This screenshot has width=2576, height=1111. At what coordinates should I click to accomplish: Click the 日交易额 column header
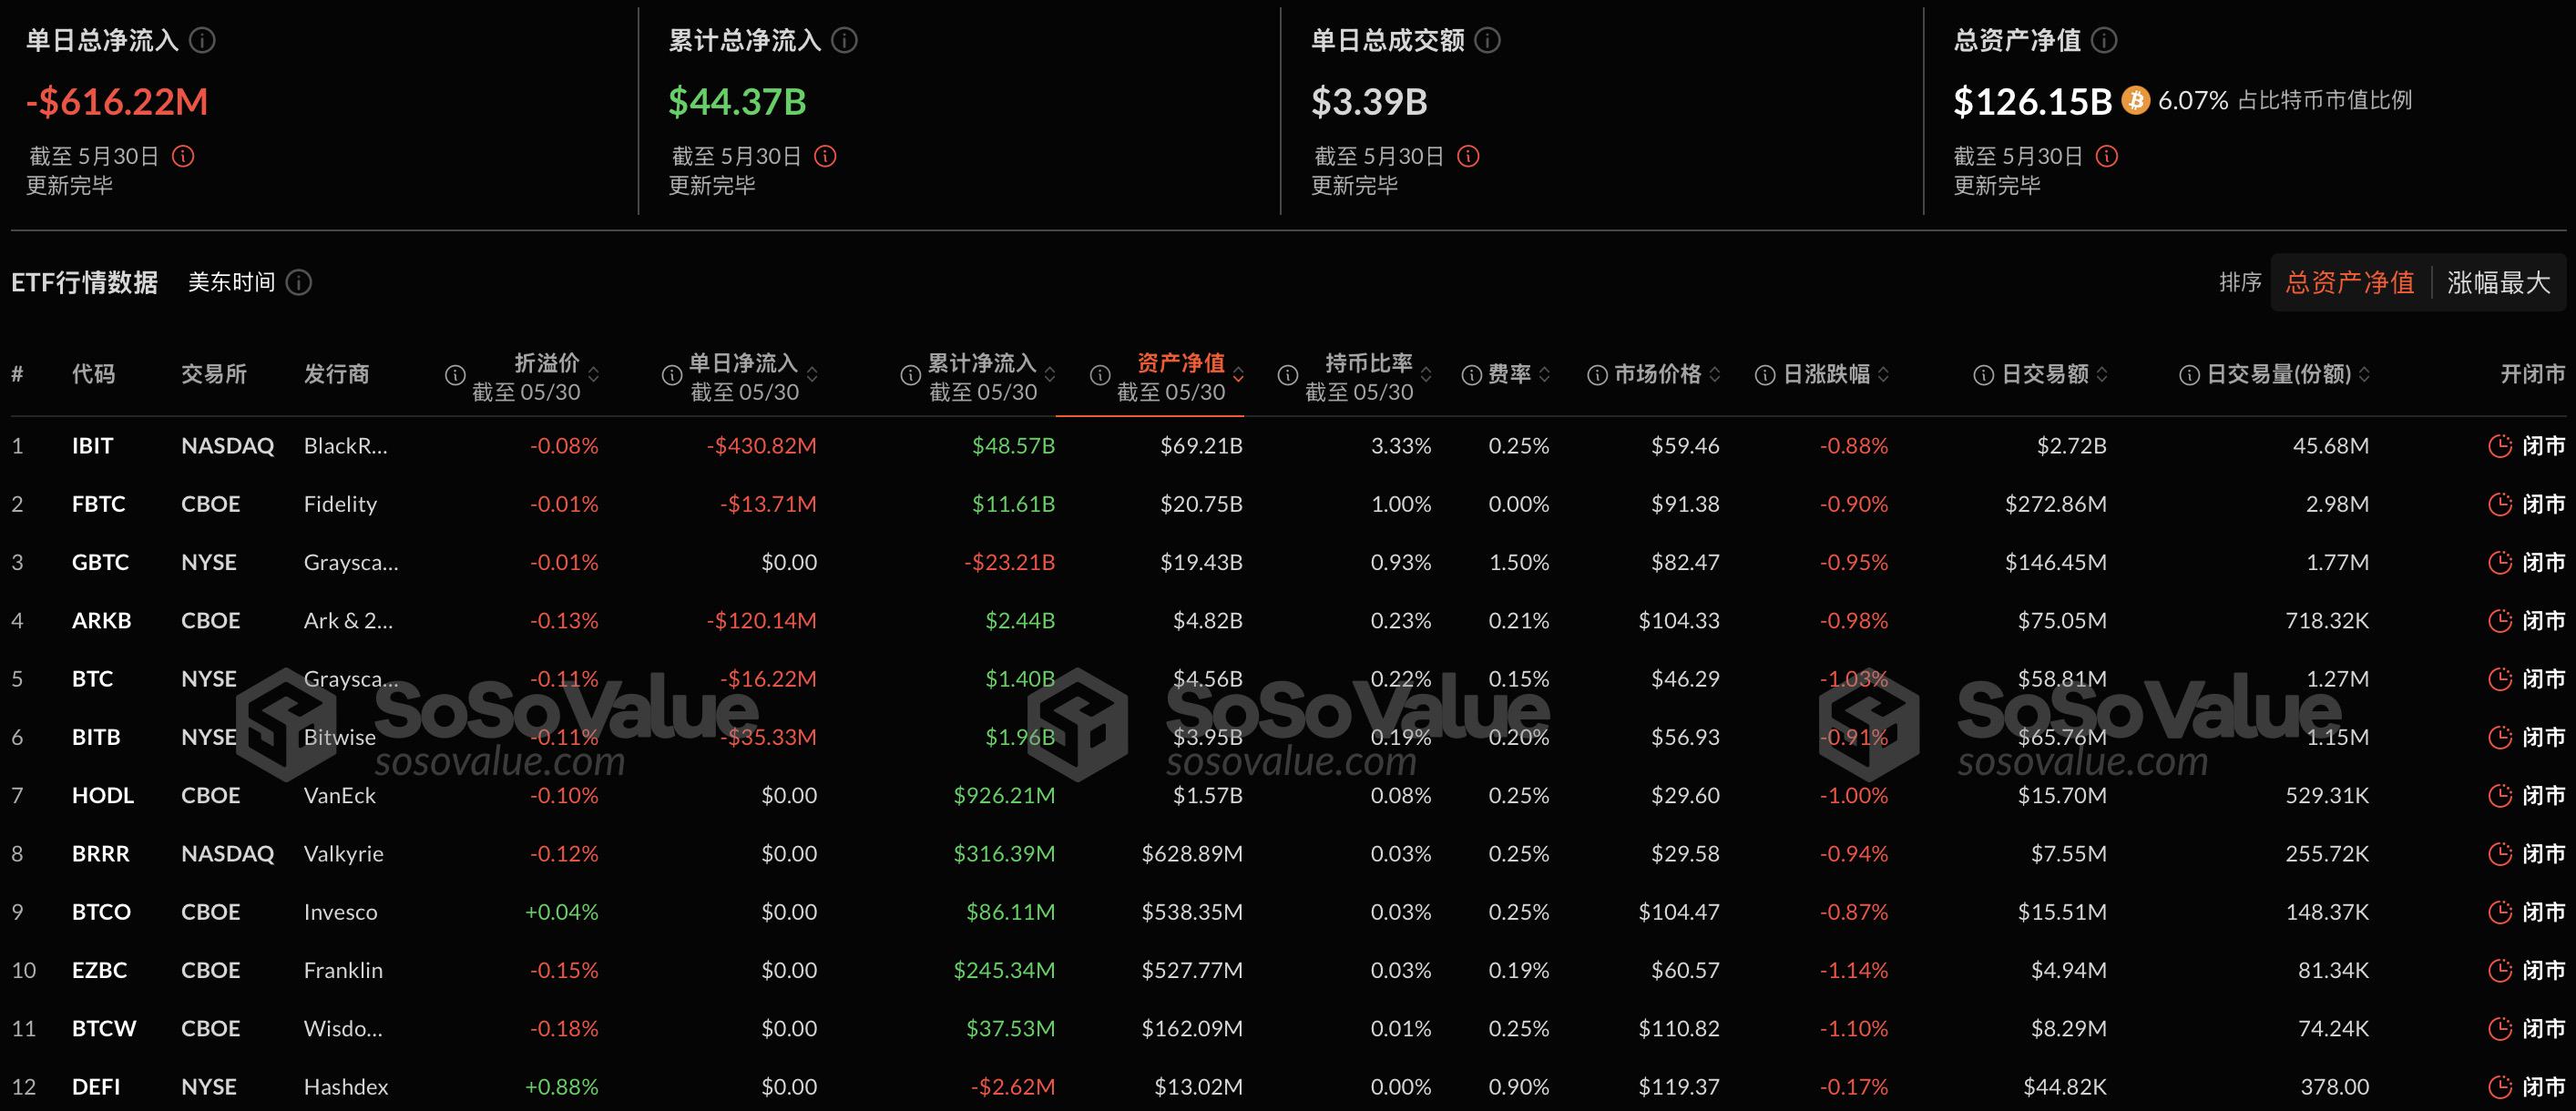pyautogui.click(x=2045, y=375)
